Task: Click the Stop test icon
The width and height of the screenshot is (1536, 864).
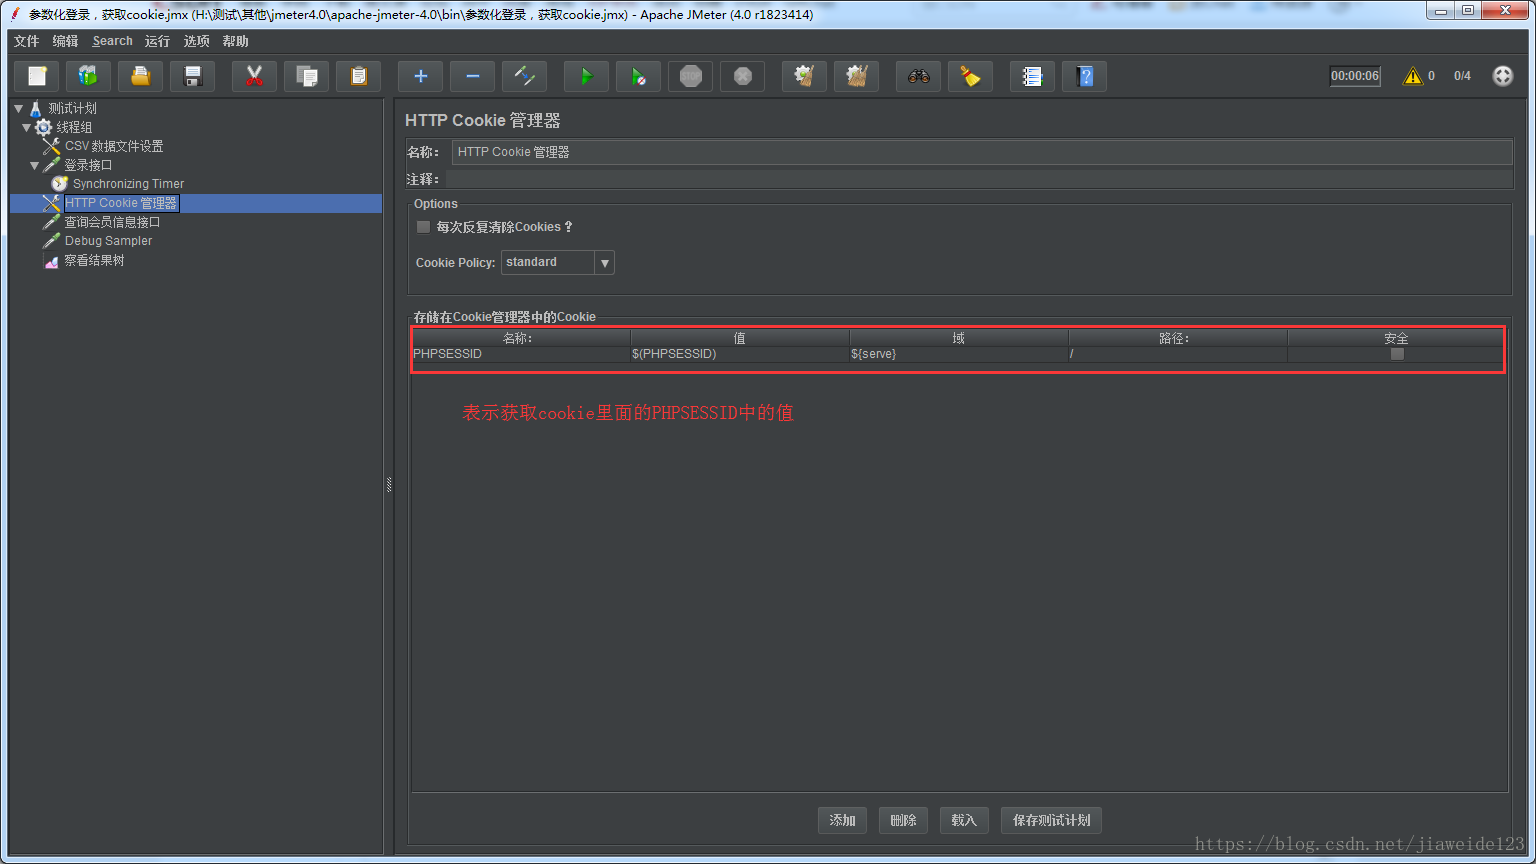Action: click(690, 76)
